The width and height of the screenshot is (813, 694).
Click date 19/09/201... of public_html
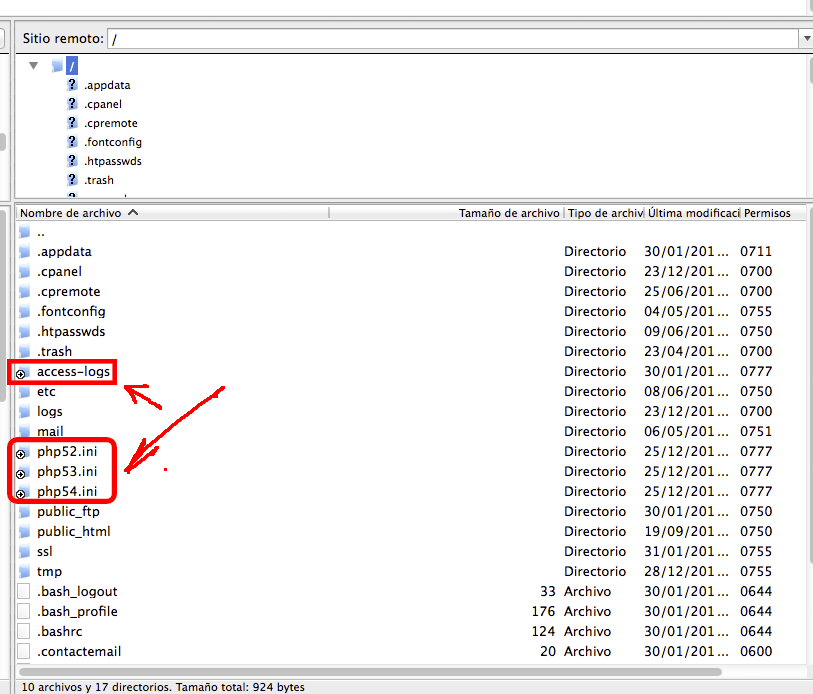tap(686, 532)
